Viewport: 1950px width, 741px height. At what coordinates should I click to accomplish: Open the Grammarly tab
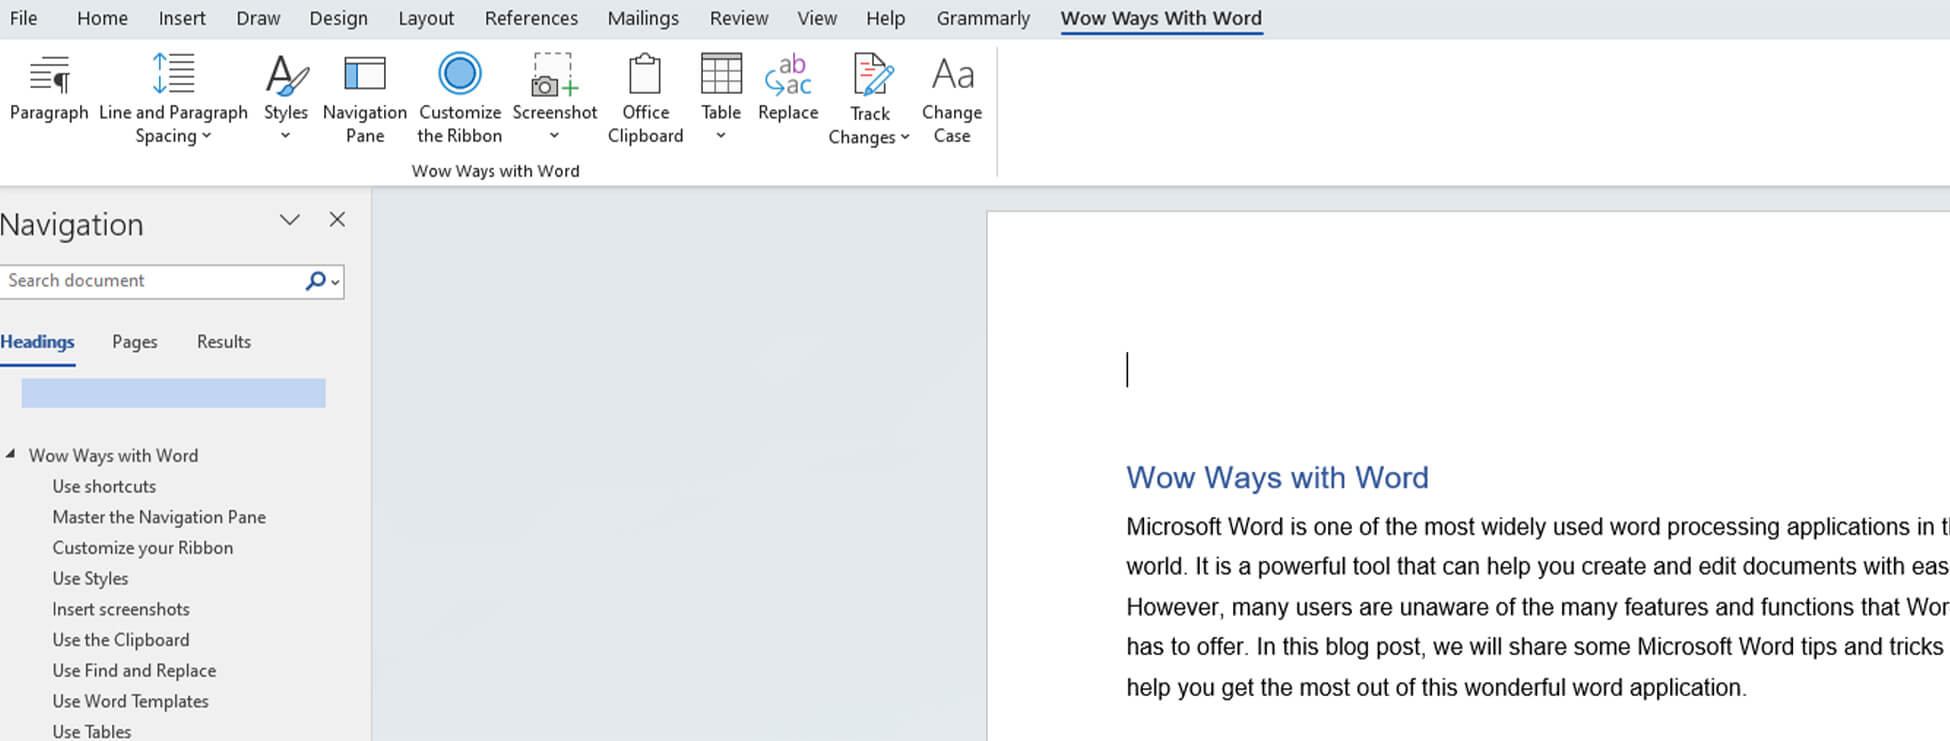pyautogui.click(x=983, y=18)
